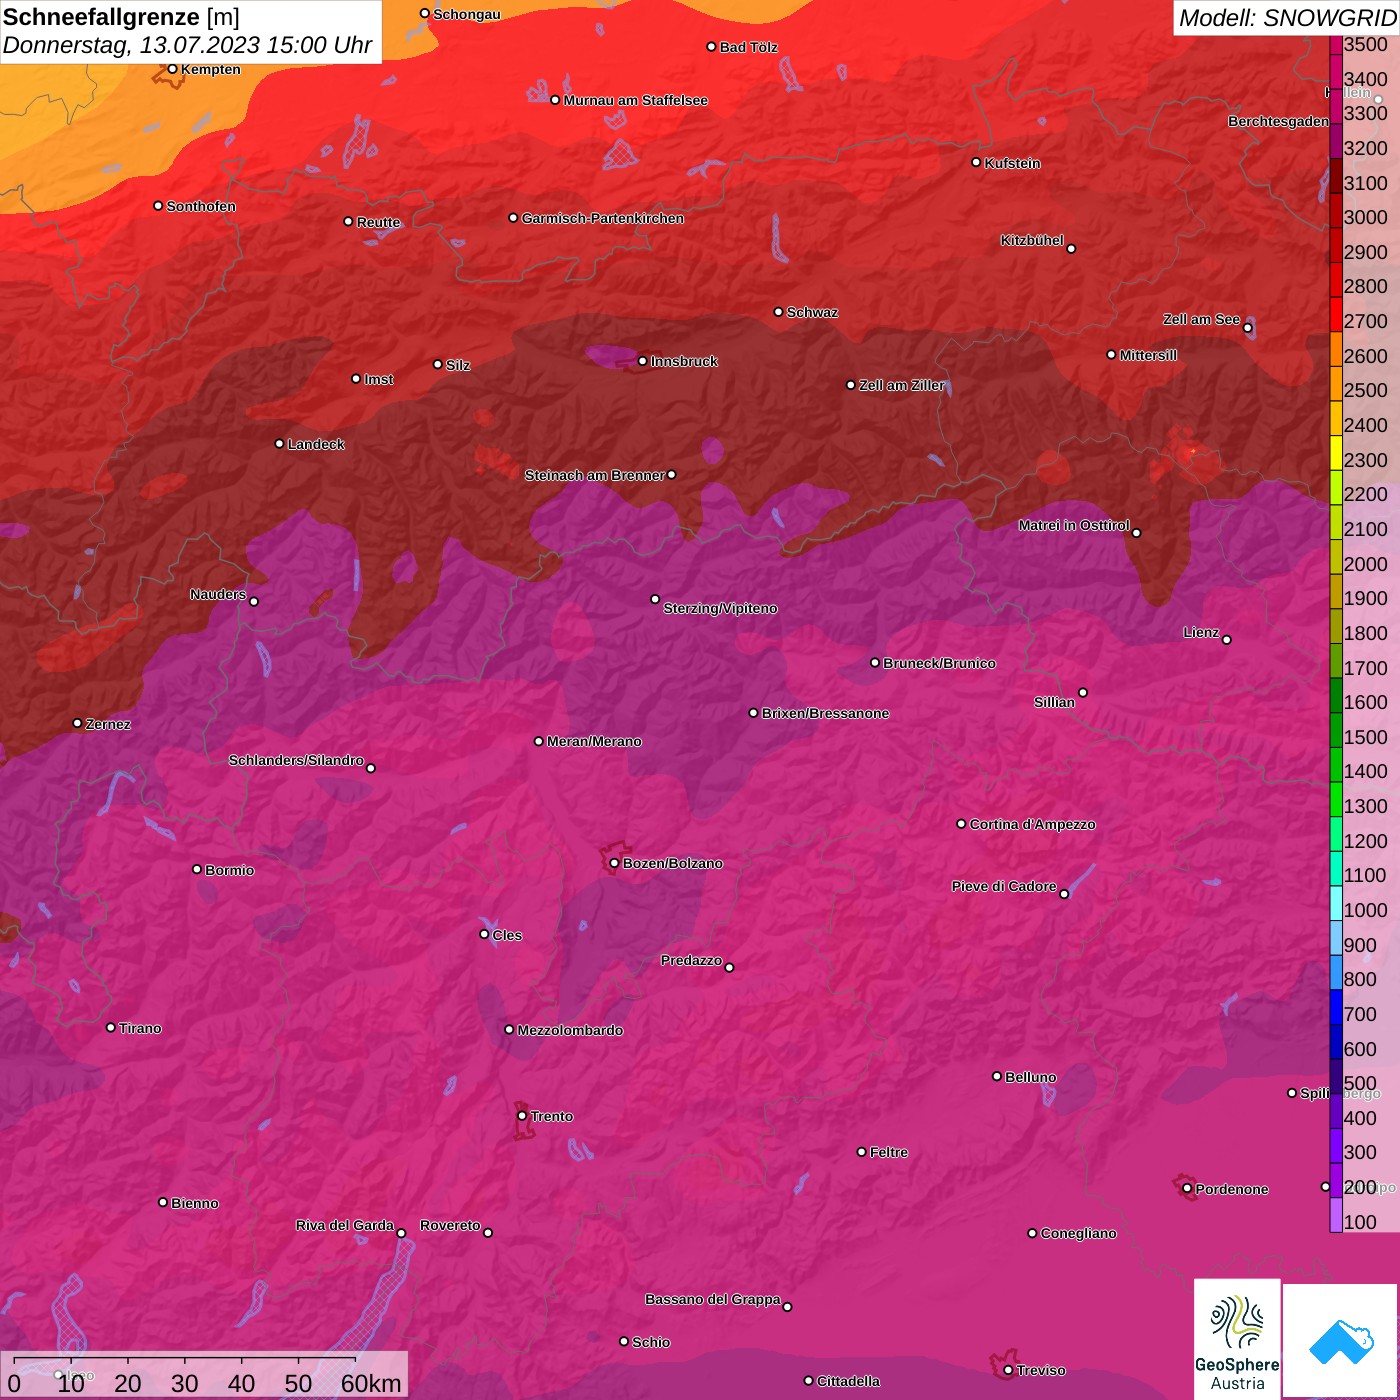Select the Bruneck/Brunico label
The image size is (1400, 1400).
939,663
